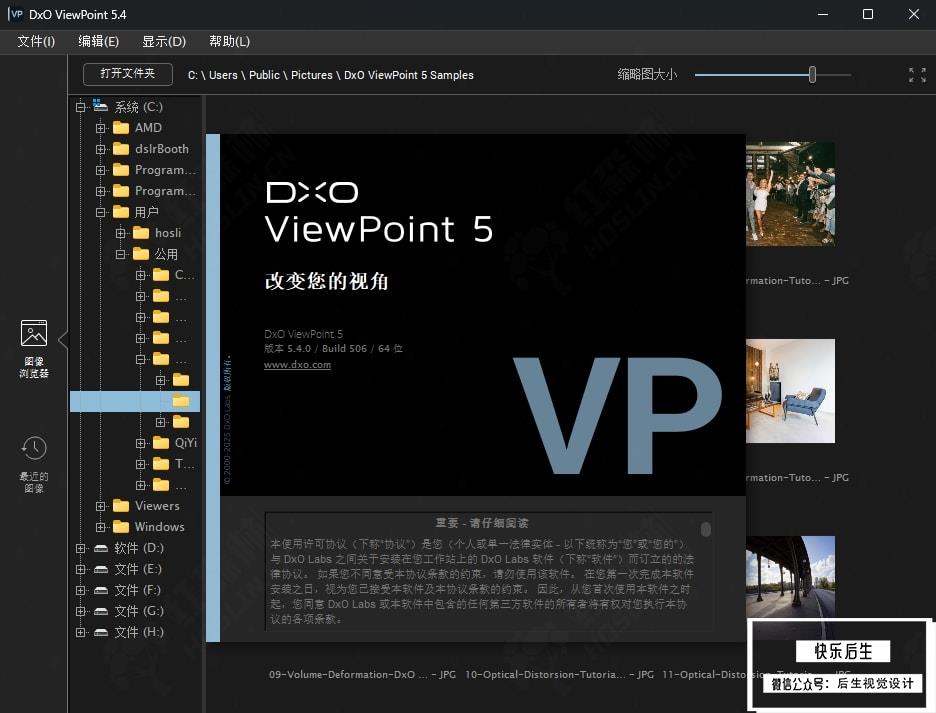Open the 帮助(L) menu
This screenshot has width=936, height=713.
229,41
